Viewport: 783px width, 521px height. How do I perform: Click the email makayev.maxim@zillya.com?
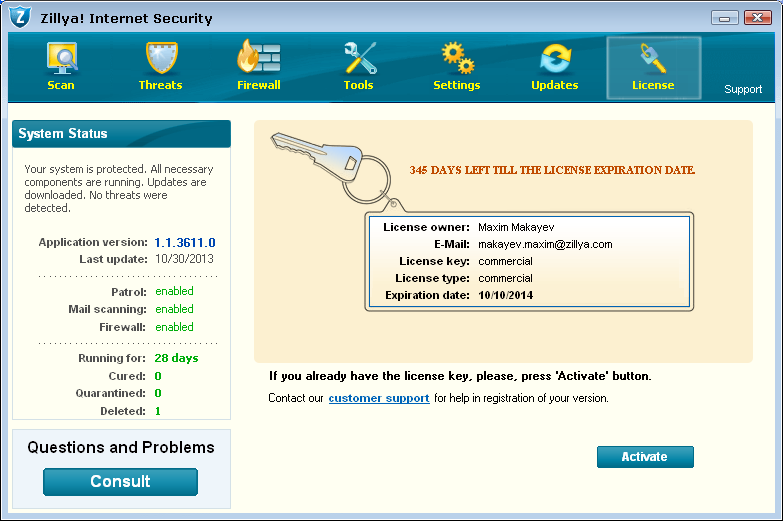(x=545, y=244)
